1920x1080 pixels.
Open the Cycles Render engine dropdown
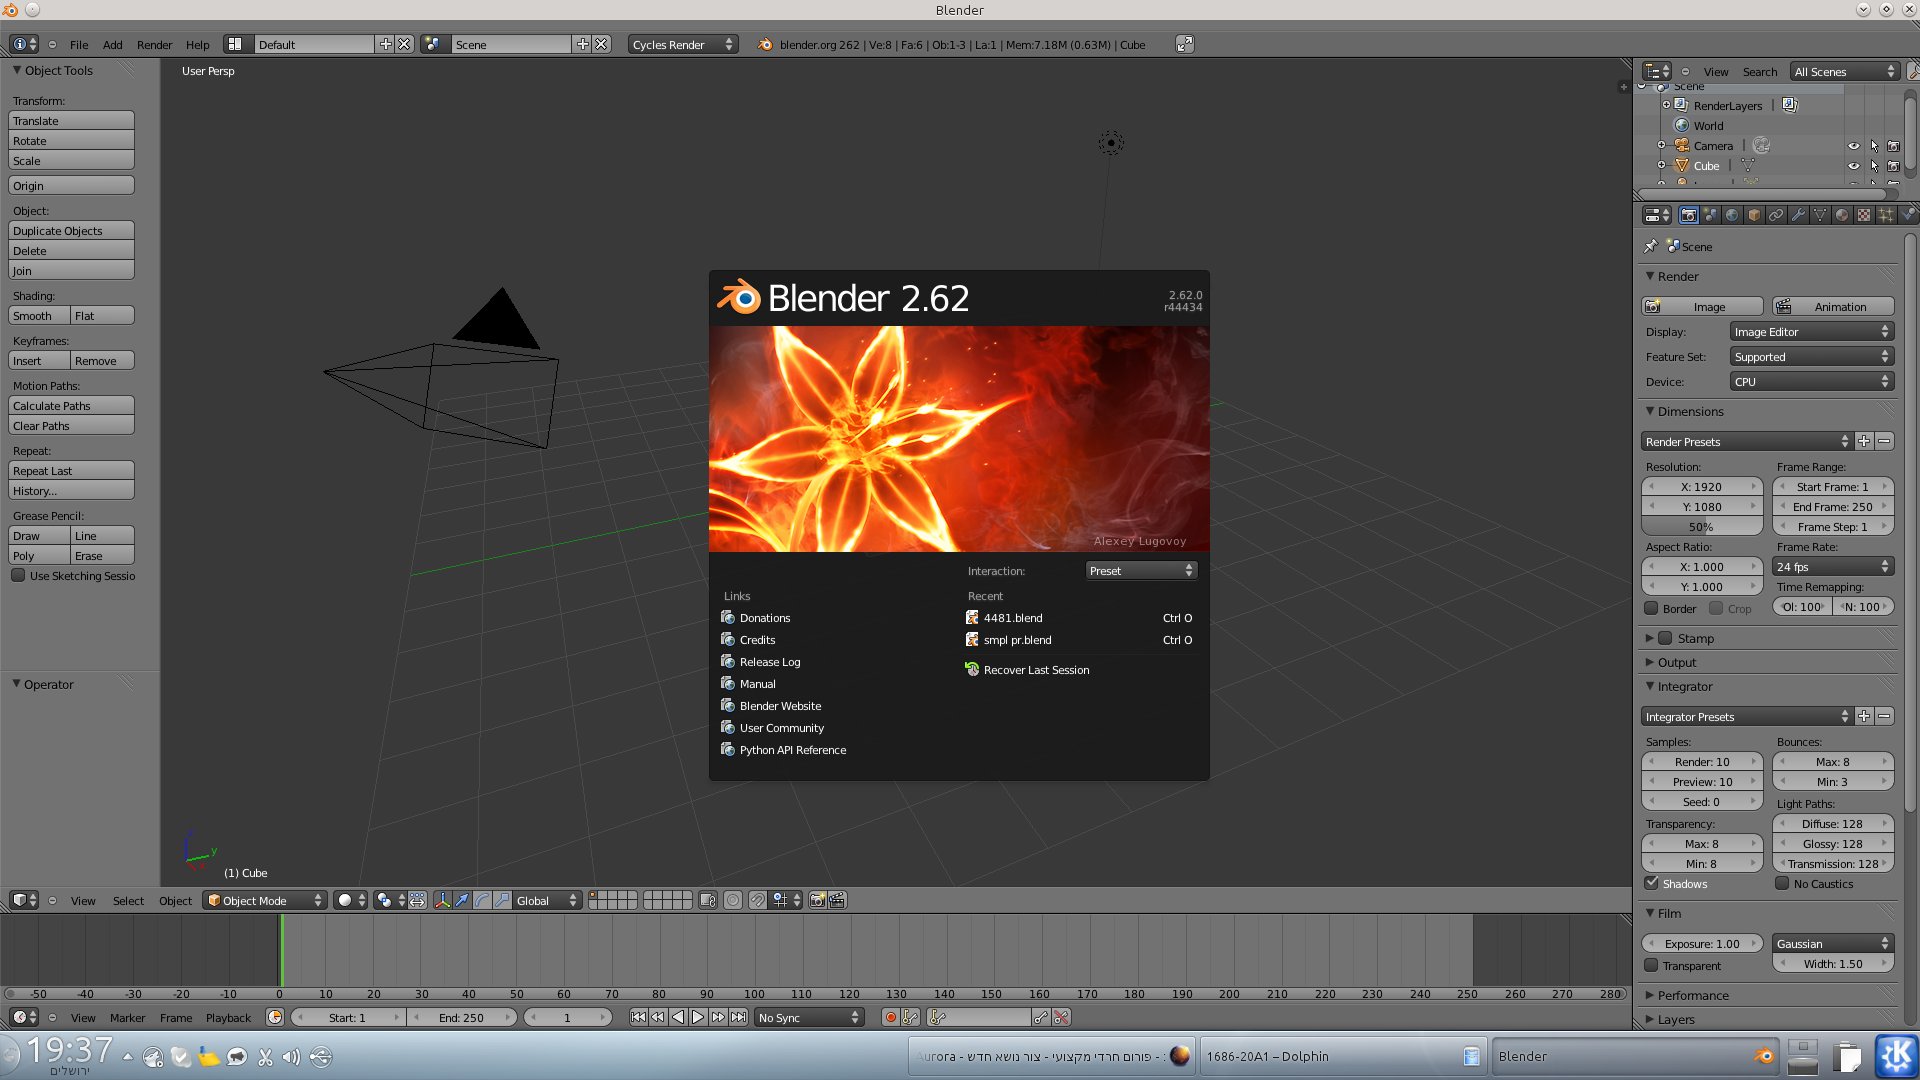[x=683, y=44]
